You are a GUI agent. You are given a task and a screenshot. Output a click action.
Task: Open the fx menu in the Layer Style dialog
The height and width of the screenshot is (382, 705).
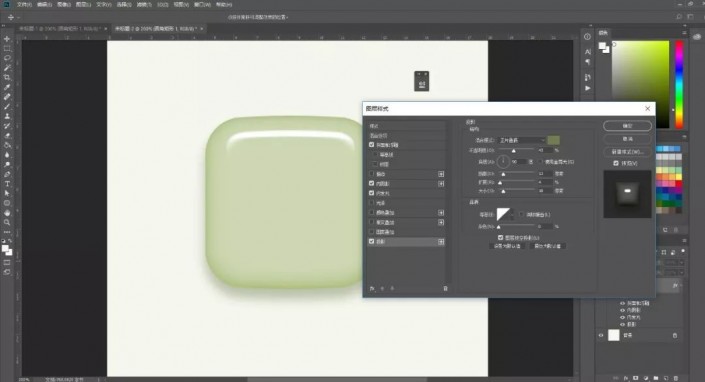coord(372,289)
